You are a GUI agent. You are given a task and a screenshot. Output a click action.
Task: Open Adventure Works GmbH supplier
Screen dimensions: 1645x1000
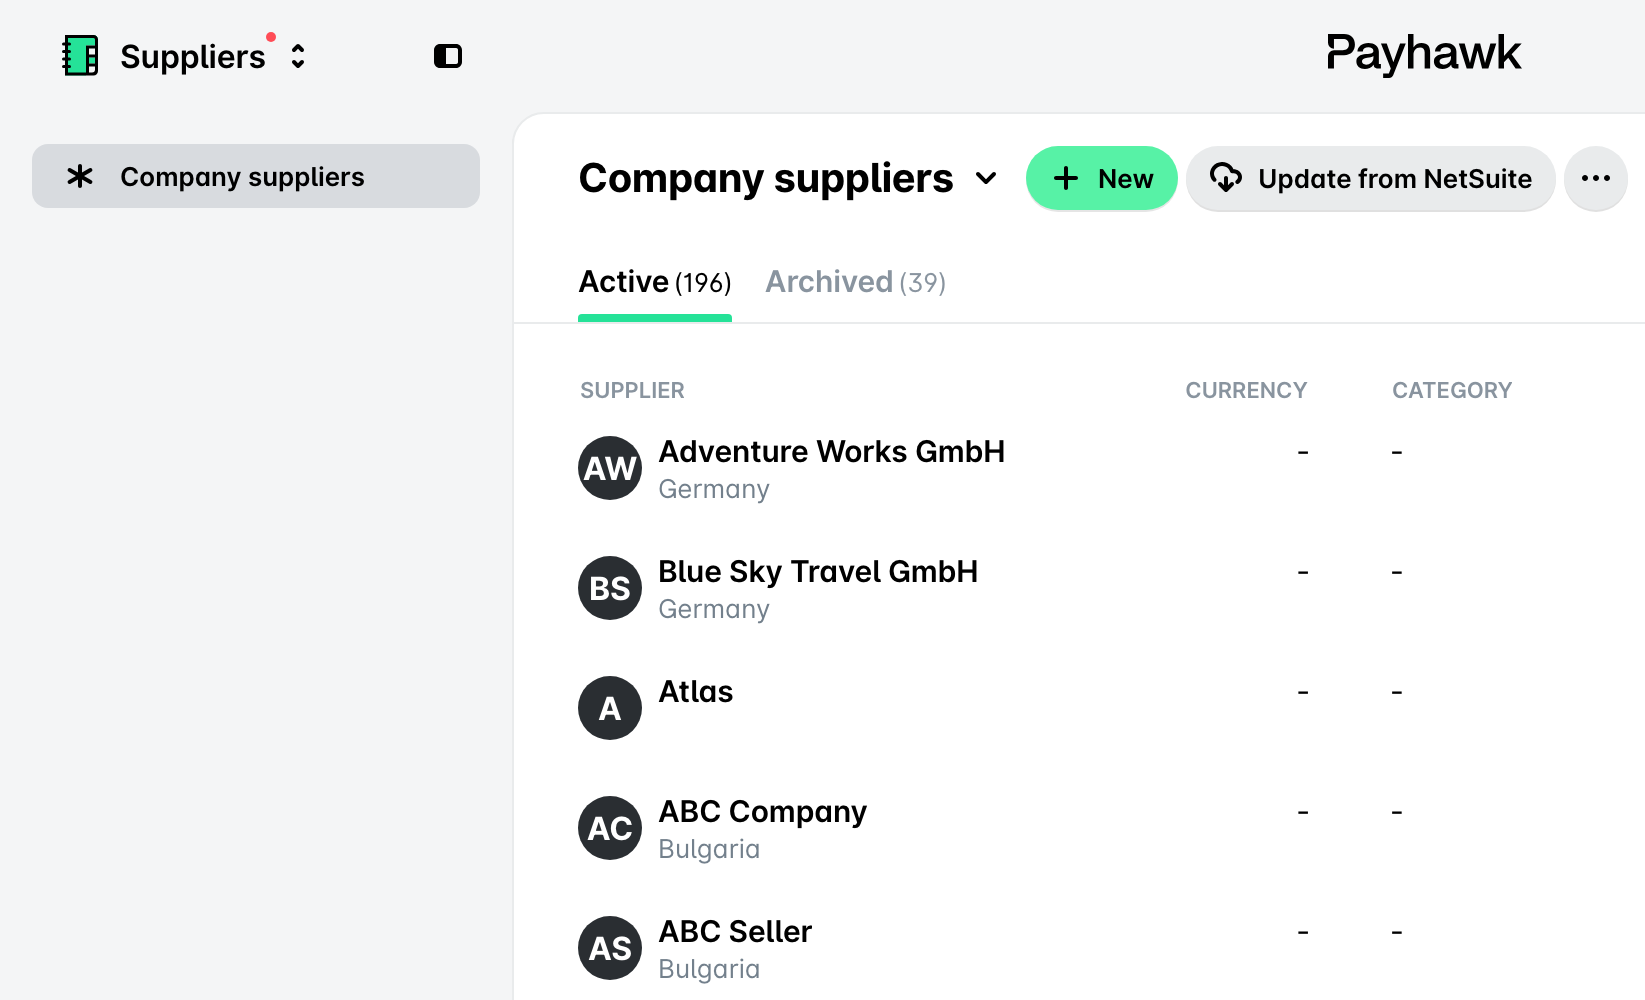(831, 452)
